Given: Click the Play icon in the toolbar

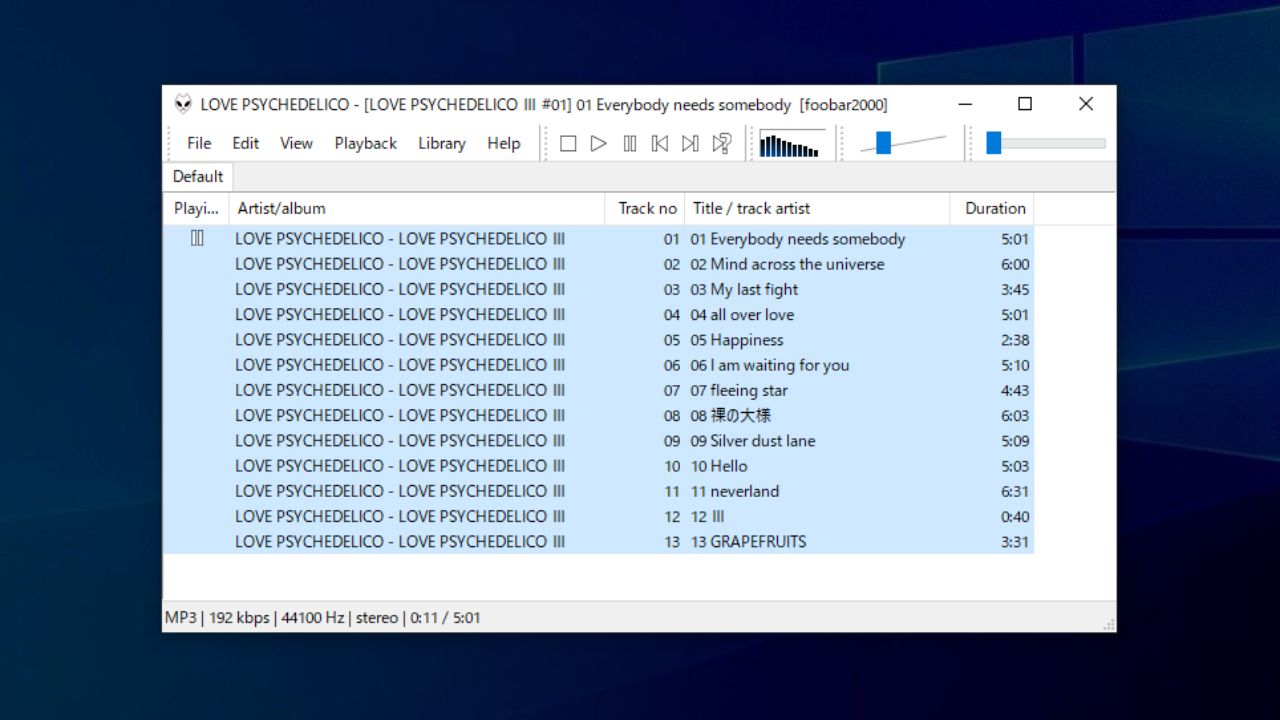Looking at the screenshot, I should (x=598, y=143).
